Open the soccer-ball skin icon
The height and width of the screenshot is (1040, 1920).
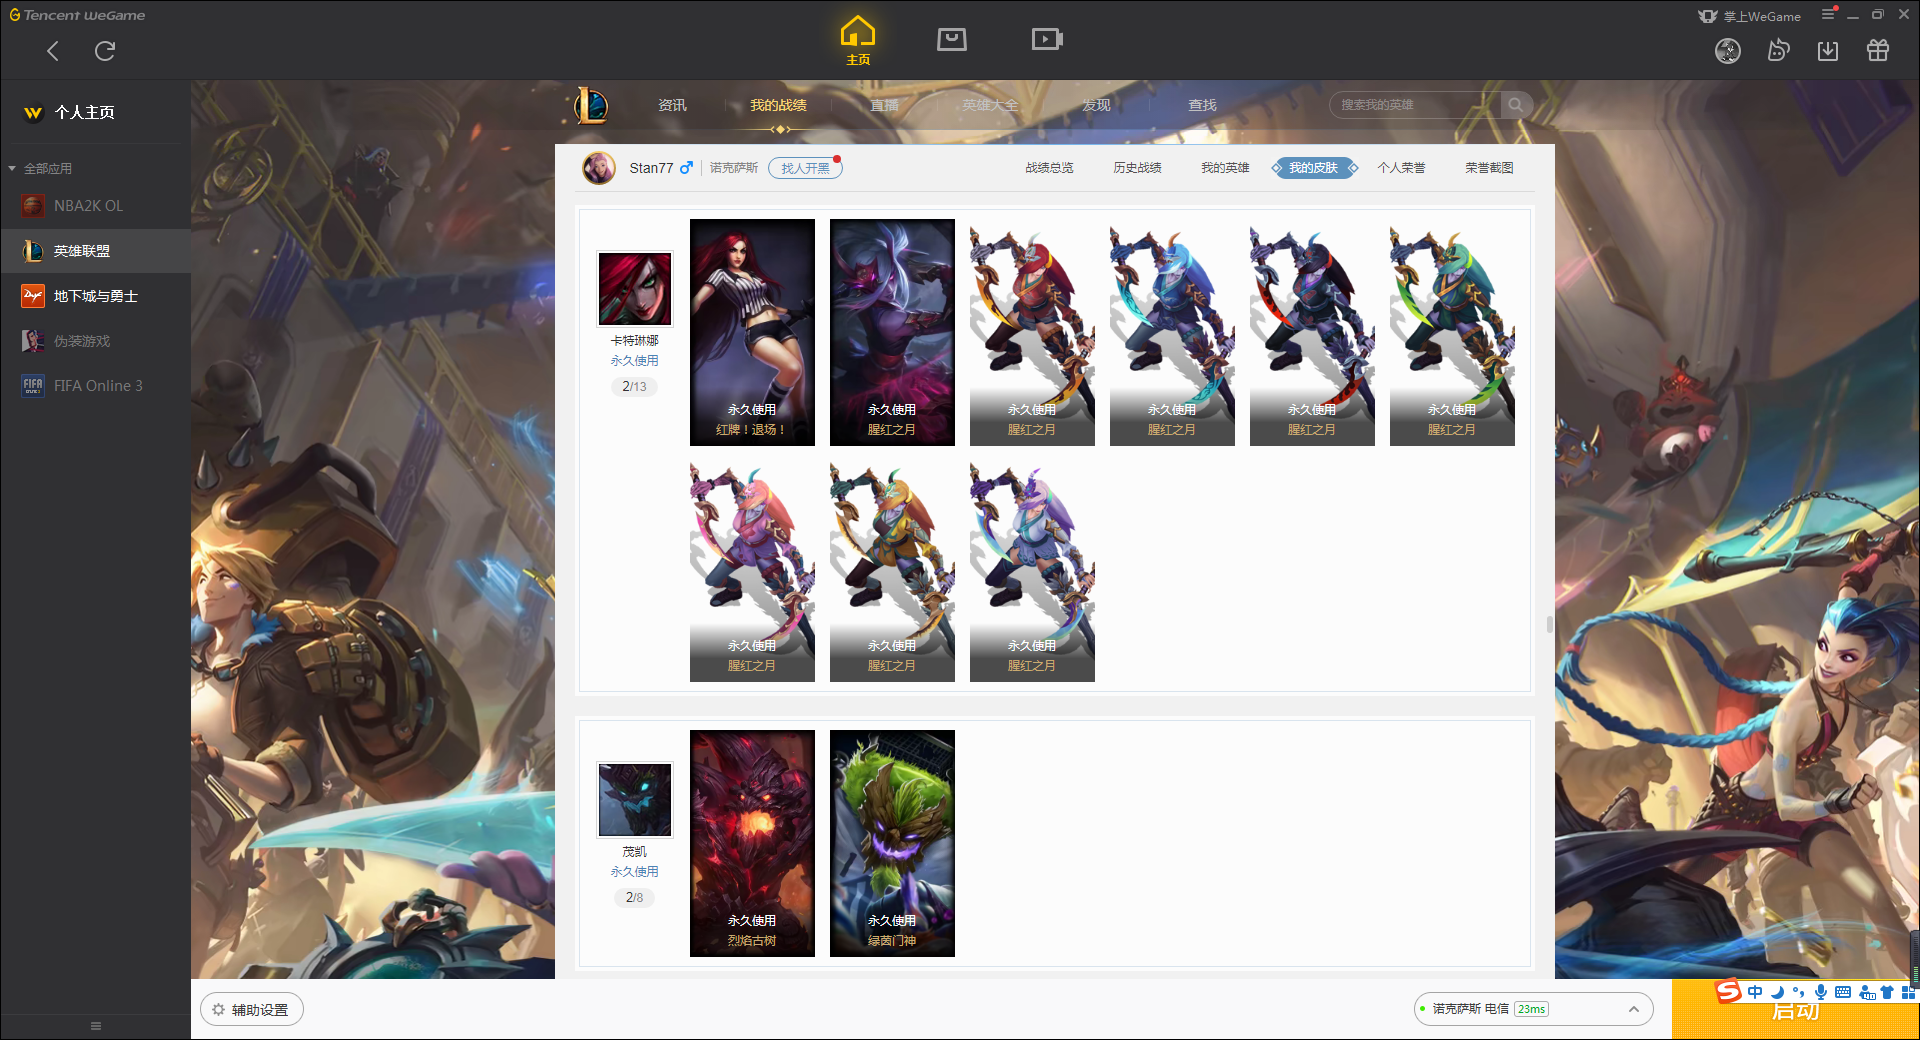coord(1728,51)
